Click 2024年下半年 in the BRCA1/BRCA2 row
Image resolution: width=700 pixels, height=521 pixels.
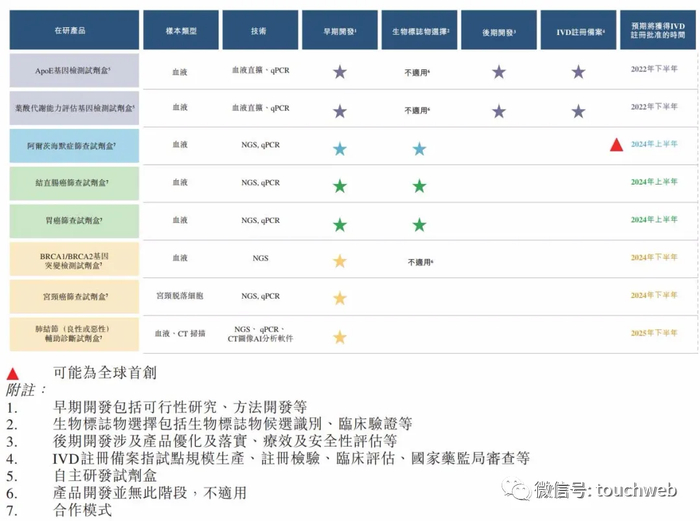point(654,257)
